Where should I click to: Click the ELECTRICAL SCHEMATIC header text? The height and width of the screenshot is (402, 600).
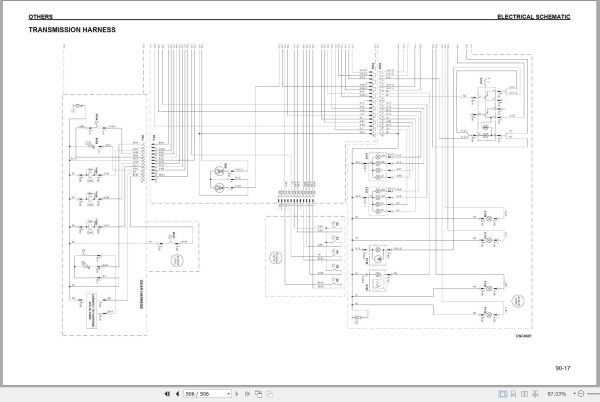[x=533, y=17]
